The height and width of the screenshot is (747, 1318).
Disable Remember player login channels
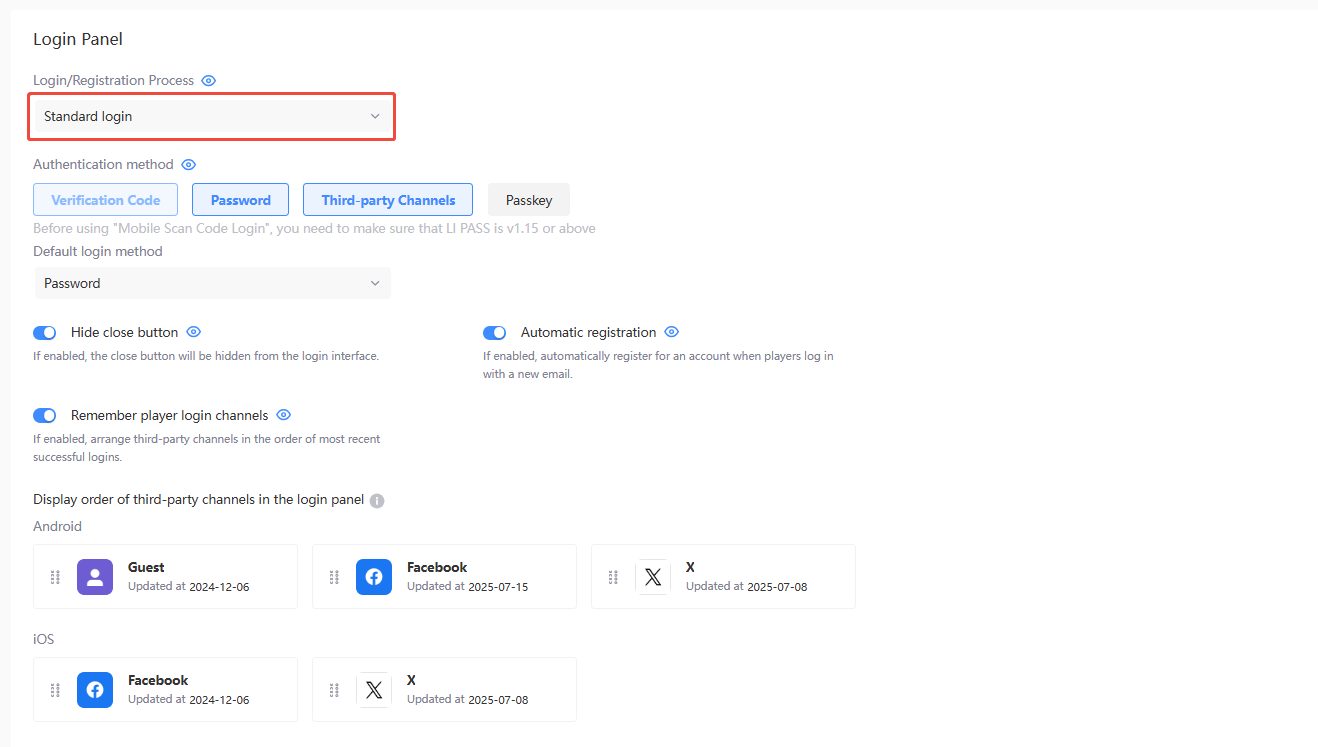[x=44, y=415]
